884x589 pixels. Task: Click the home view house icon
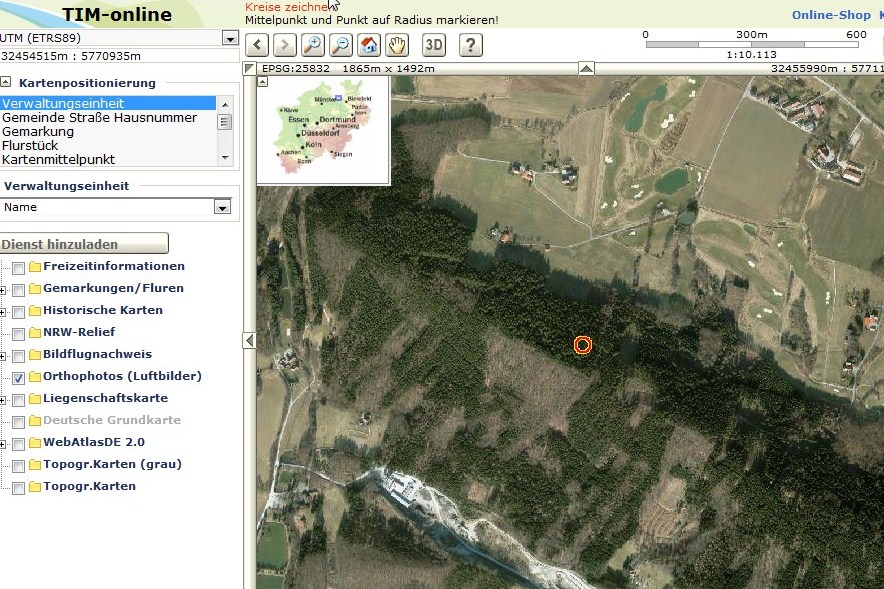369,45
